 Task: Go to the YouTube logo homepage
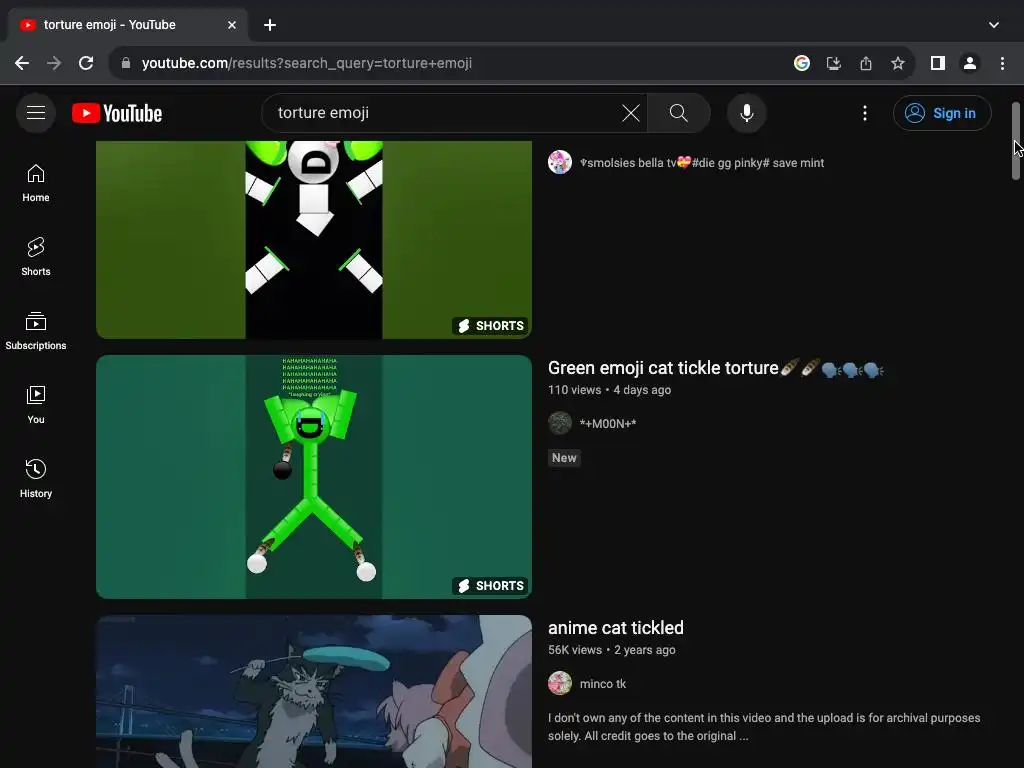[117, 113]
